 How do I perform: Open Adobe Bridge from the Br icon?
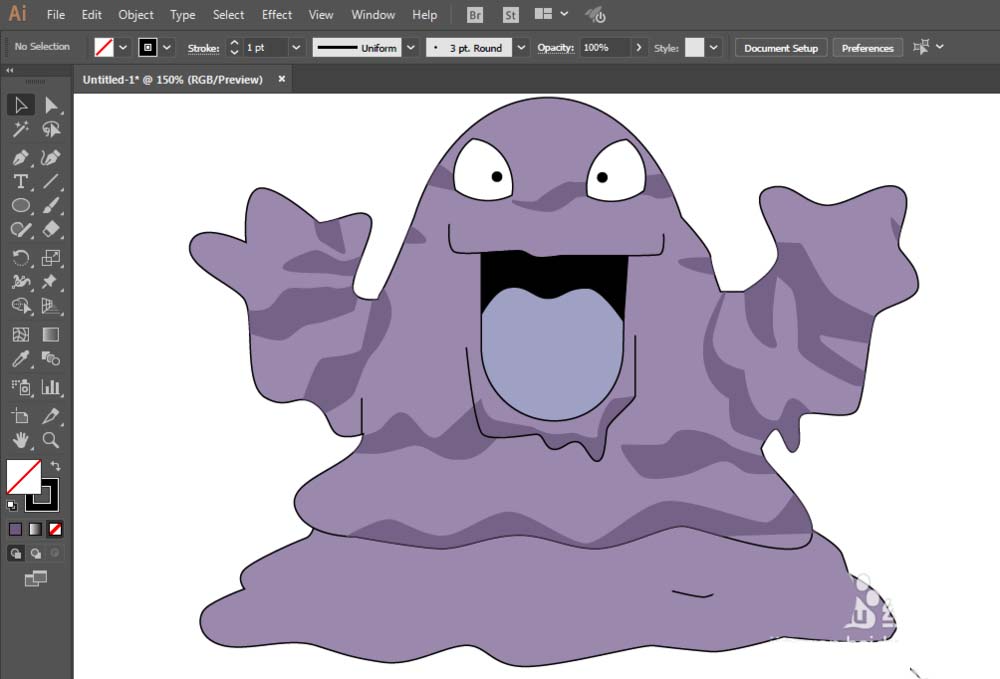click(x=476, y=15)
